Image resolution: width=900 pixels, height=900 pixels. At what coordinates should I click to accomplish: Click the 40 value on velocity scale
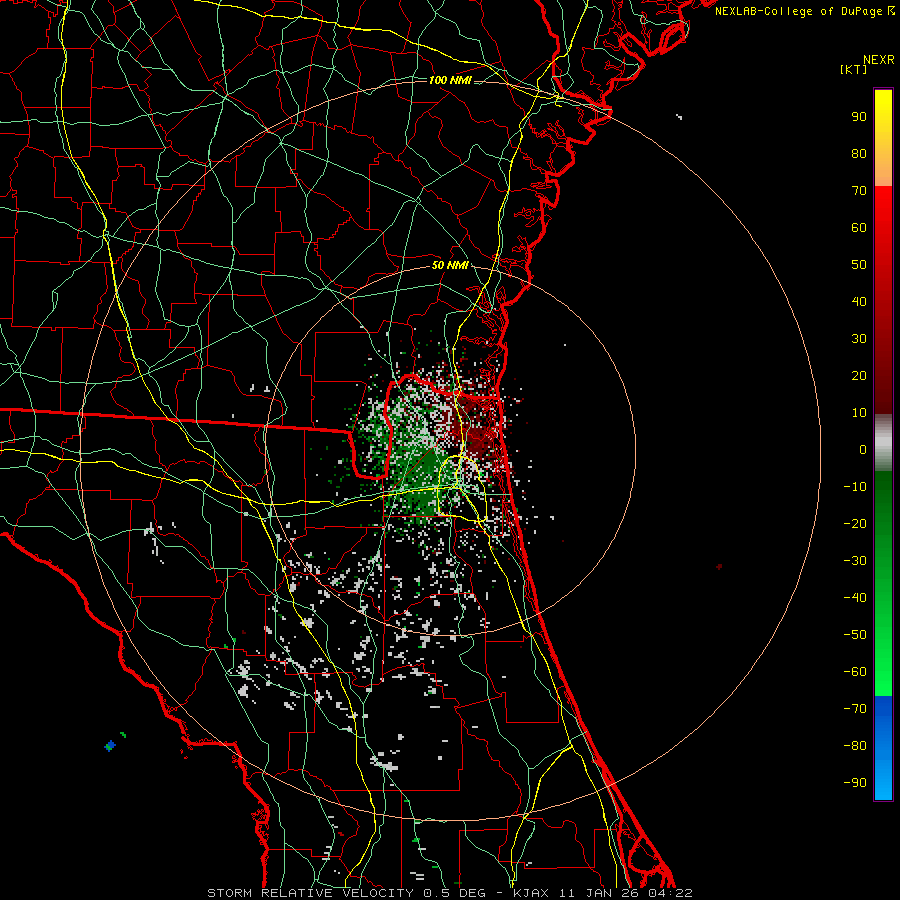pos(859,302)
